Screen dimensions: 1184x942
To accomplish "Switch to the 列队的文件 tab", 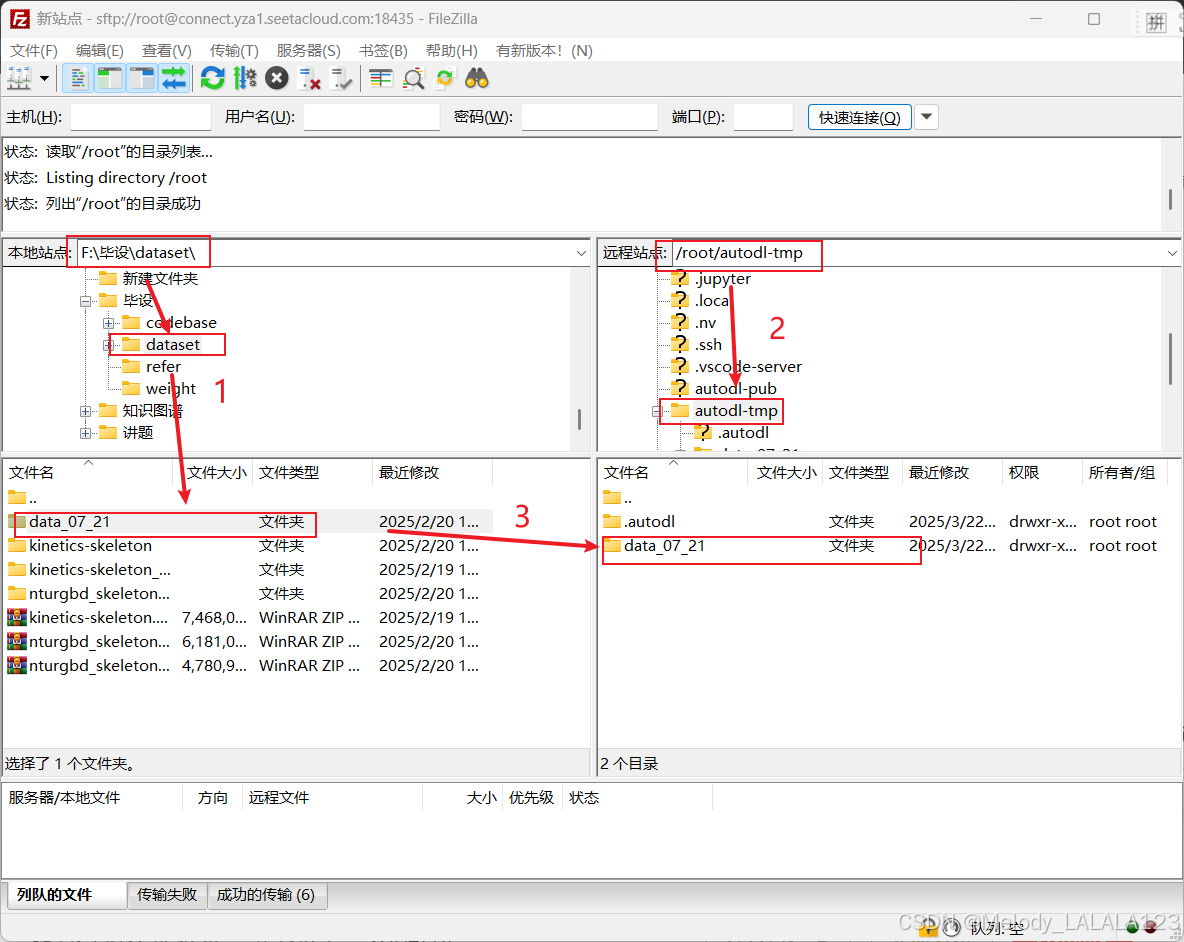I will point(66,895).
